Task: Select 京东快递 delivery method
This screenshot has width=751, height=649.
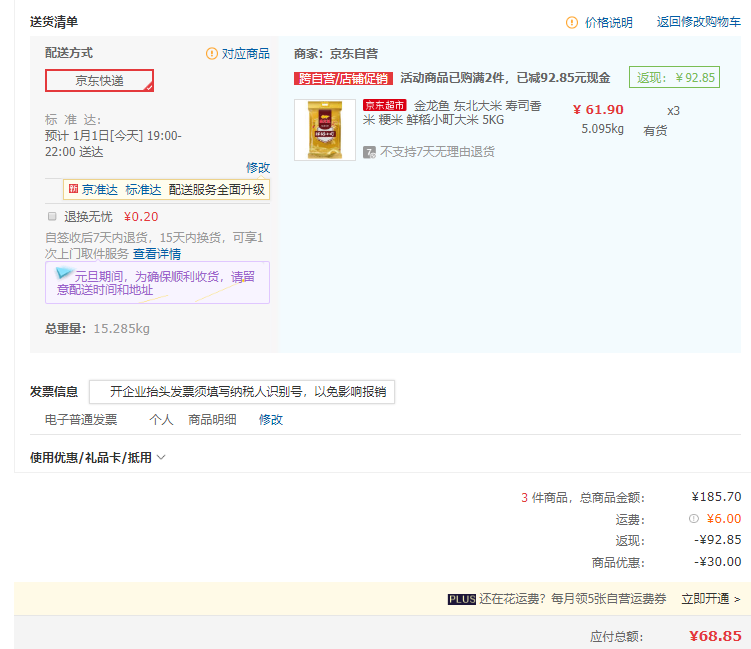Action: click(x=100, y=80)
